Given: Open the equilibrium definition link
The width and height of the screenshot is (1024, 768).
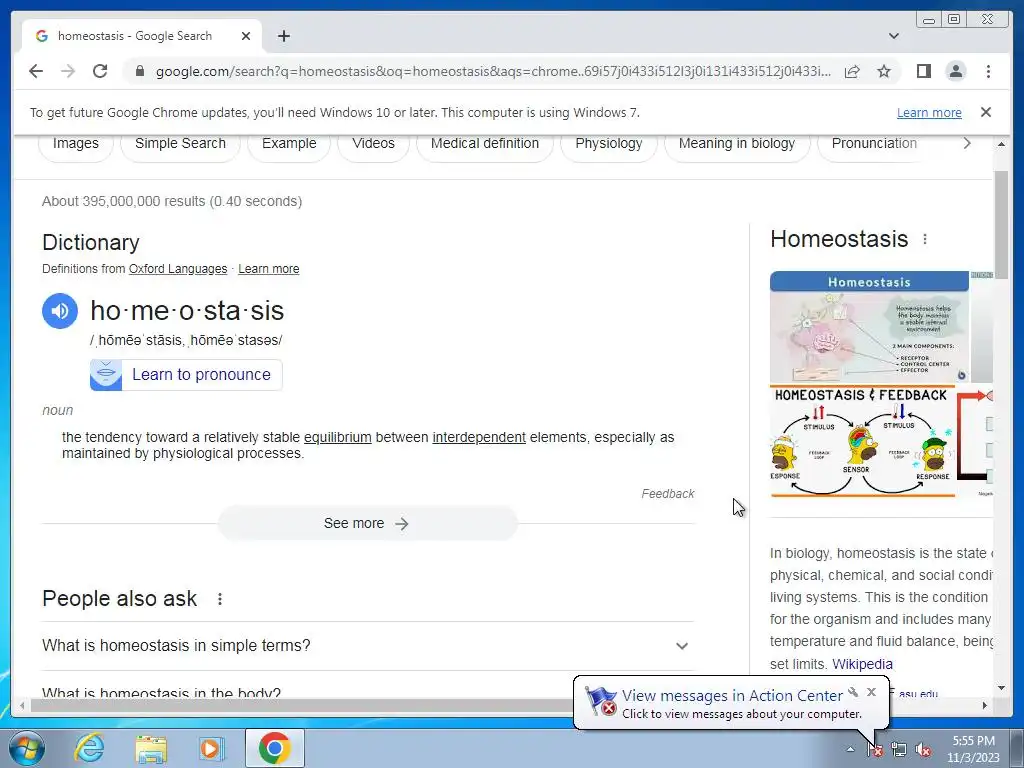Looking at the screenshot, I should pos(338,437).
